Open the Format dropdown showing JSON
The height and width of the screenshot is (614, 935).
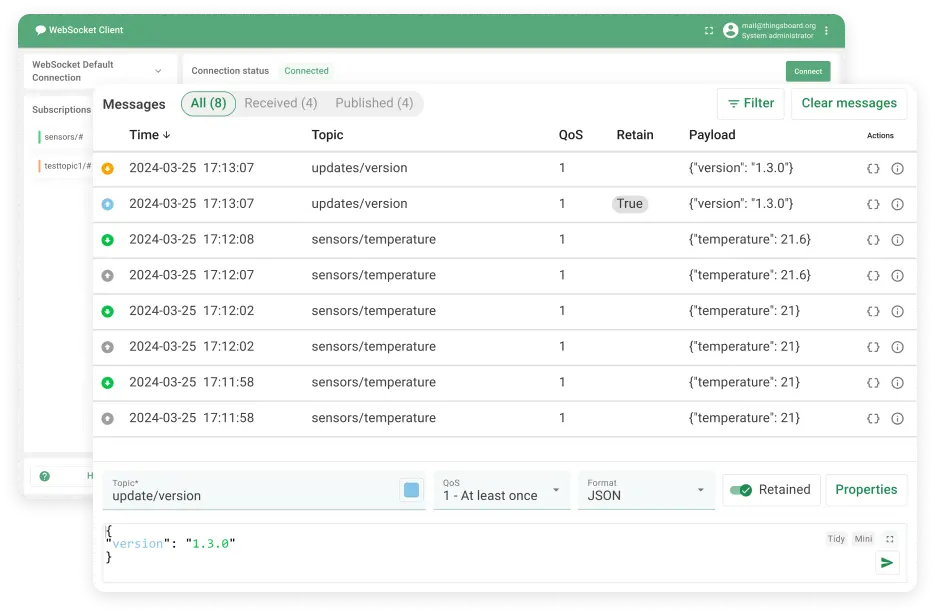point(645,494)
